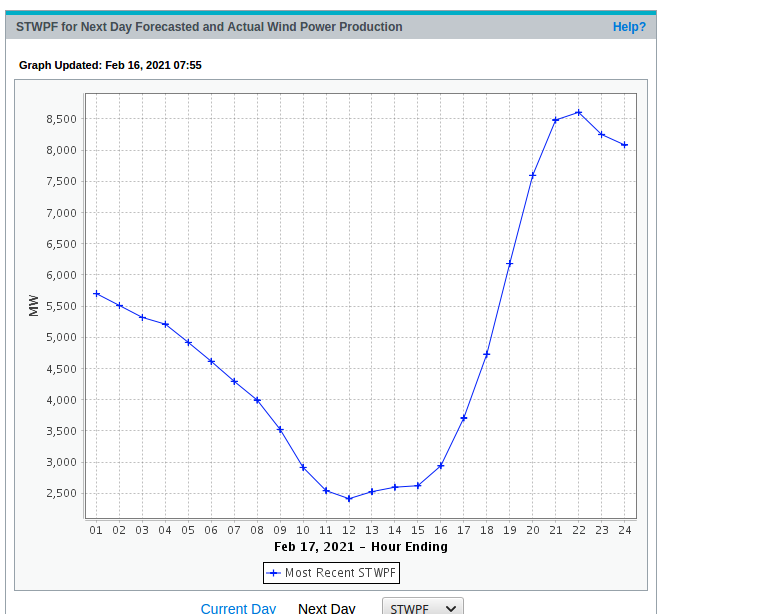Click the data point at hour 01

coord(97,294)
